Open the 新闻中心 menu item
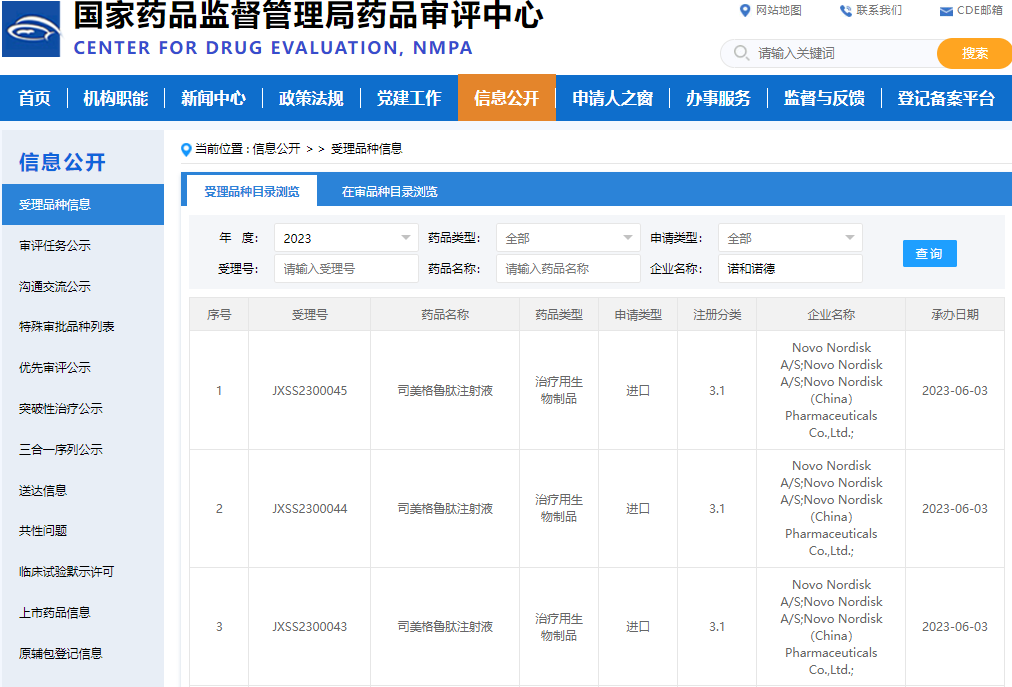The width and height of the screenshot is (1012, 687). click(x=213, y=98)
